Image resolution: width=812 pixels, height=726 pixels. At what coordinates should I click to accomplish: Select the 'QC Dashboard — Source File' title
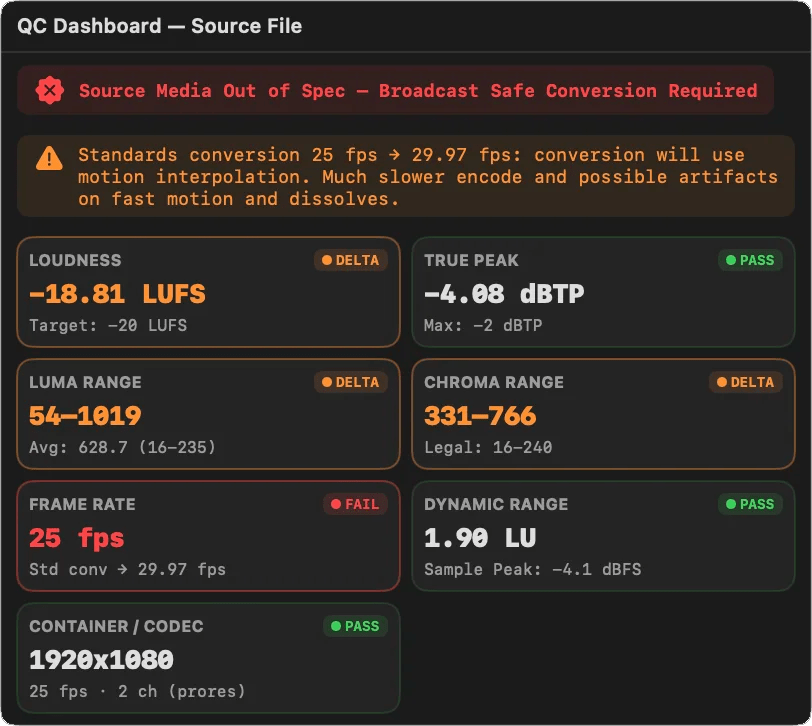tap(160, 26)
